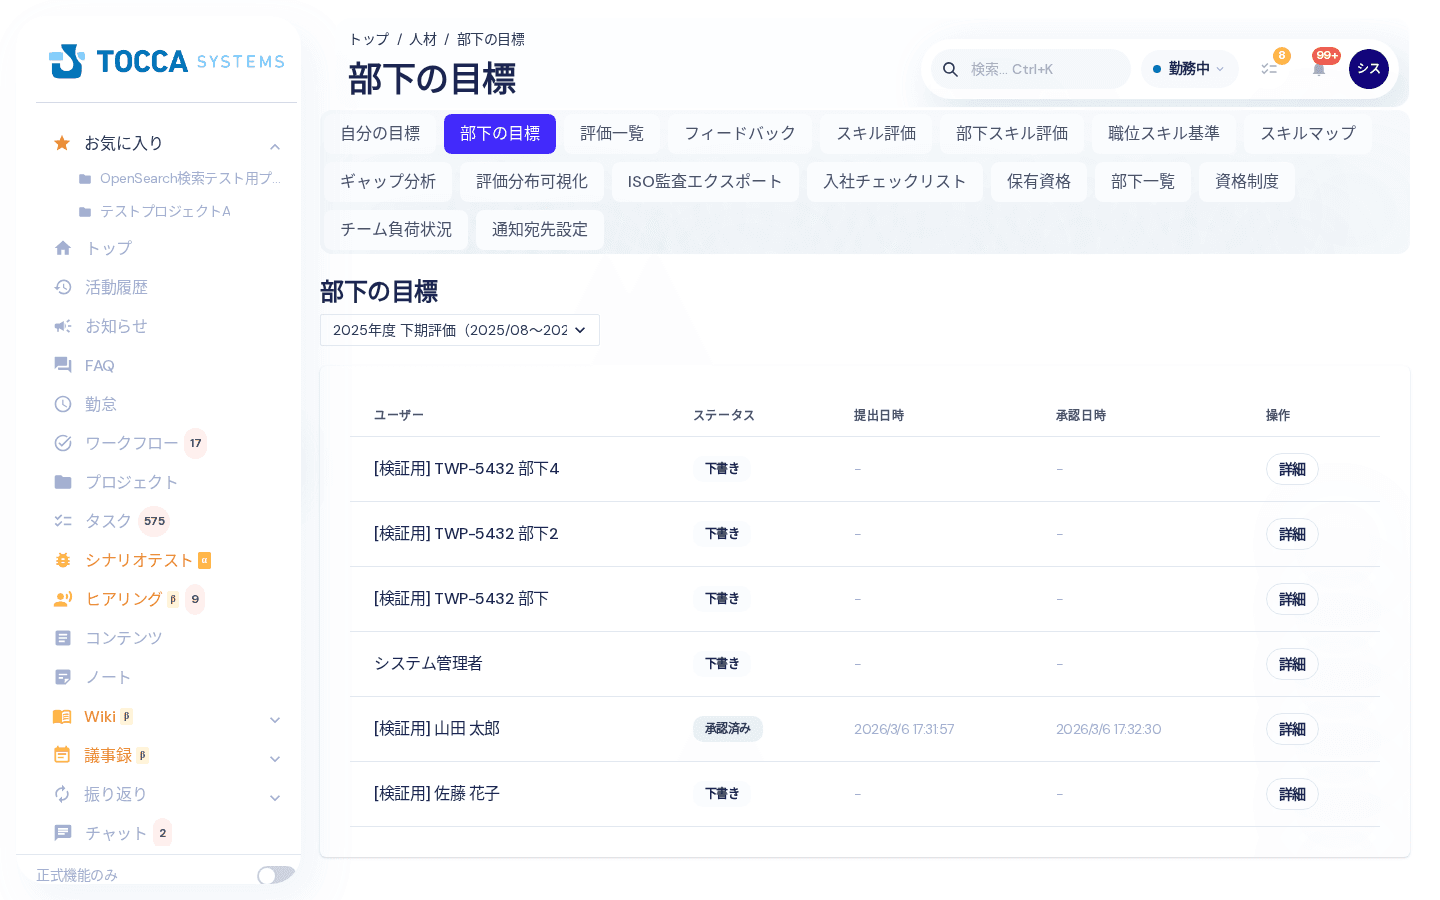Open シナリオテスト bug icon
Screen dimensions: 1440x900
[63, 560]
